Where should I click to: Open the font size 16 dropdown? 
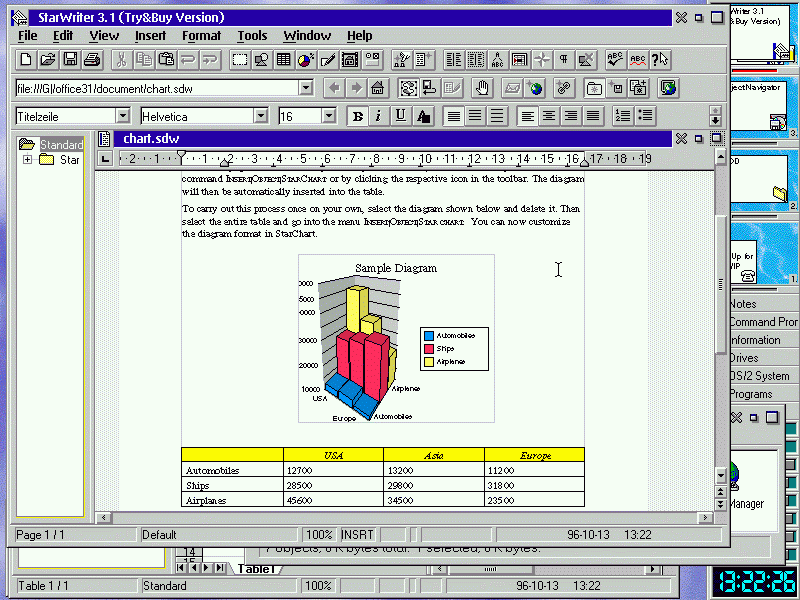click(329, 116)
